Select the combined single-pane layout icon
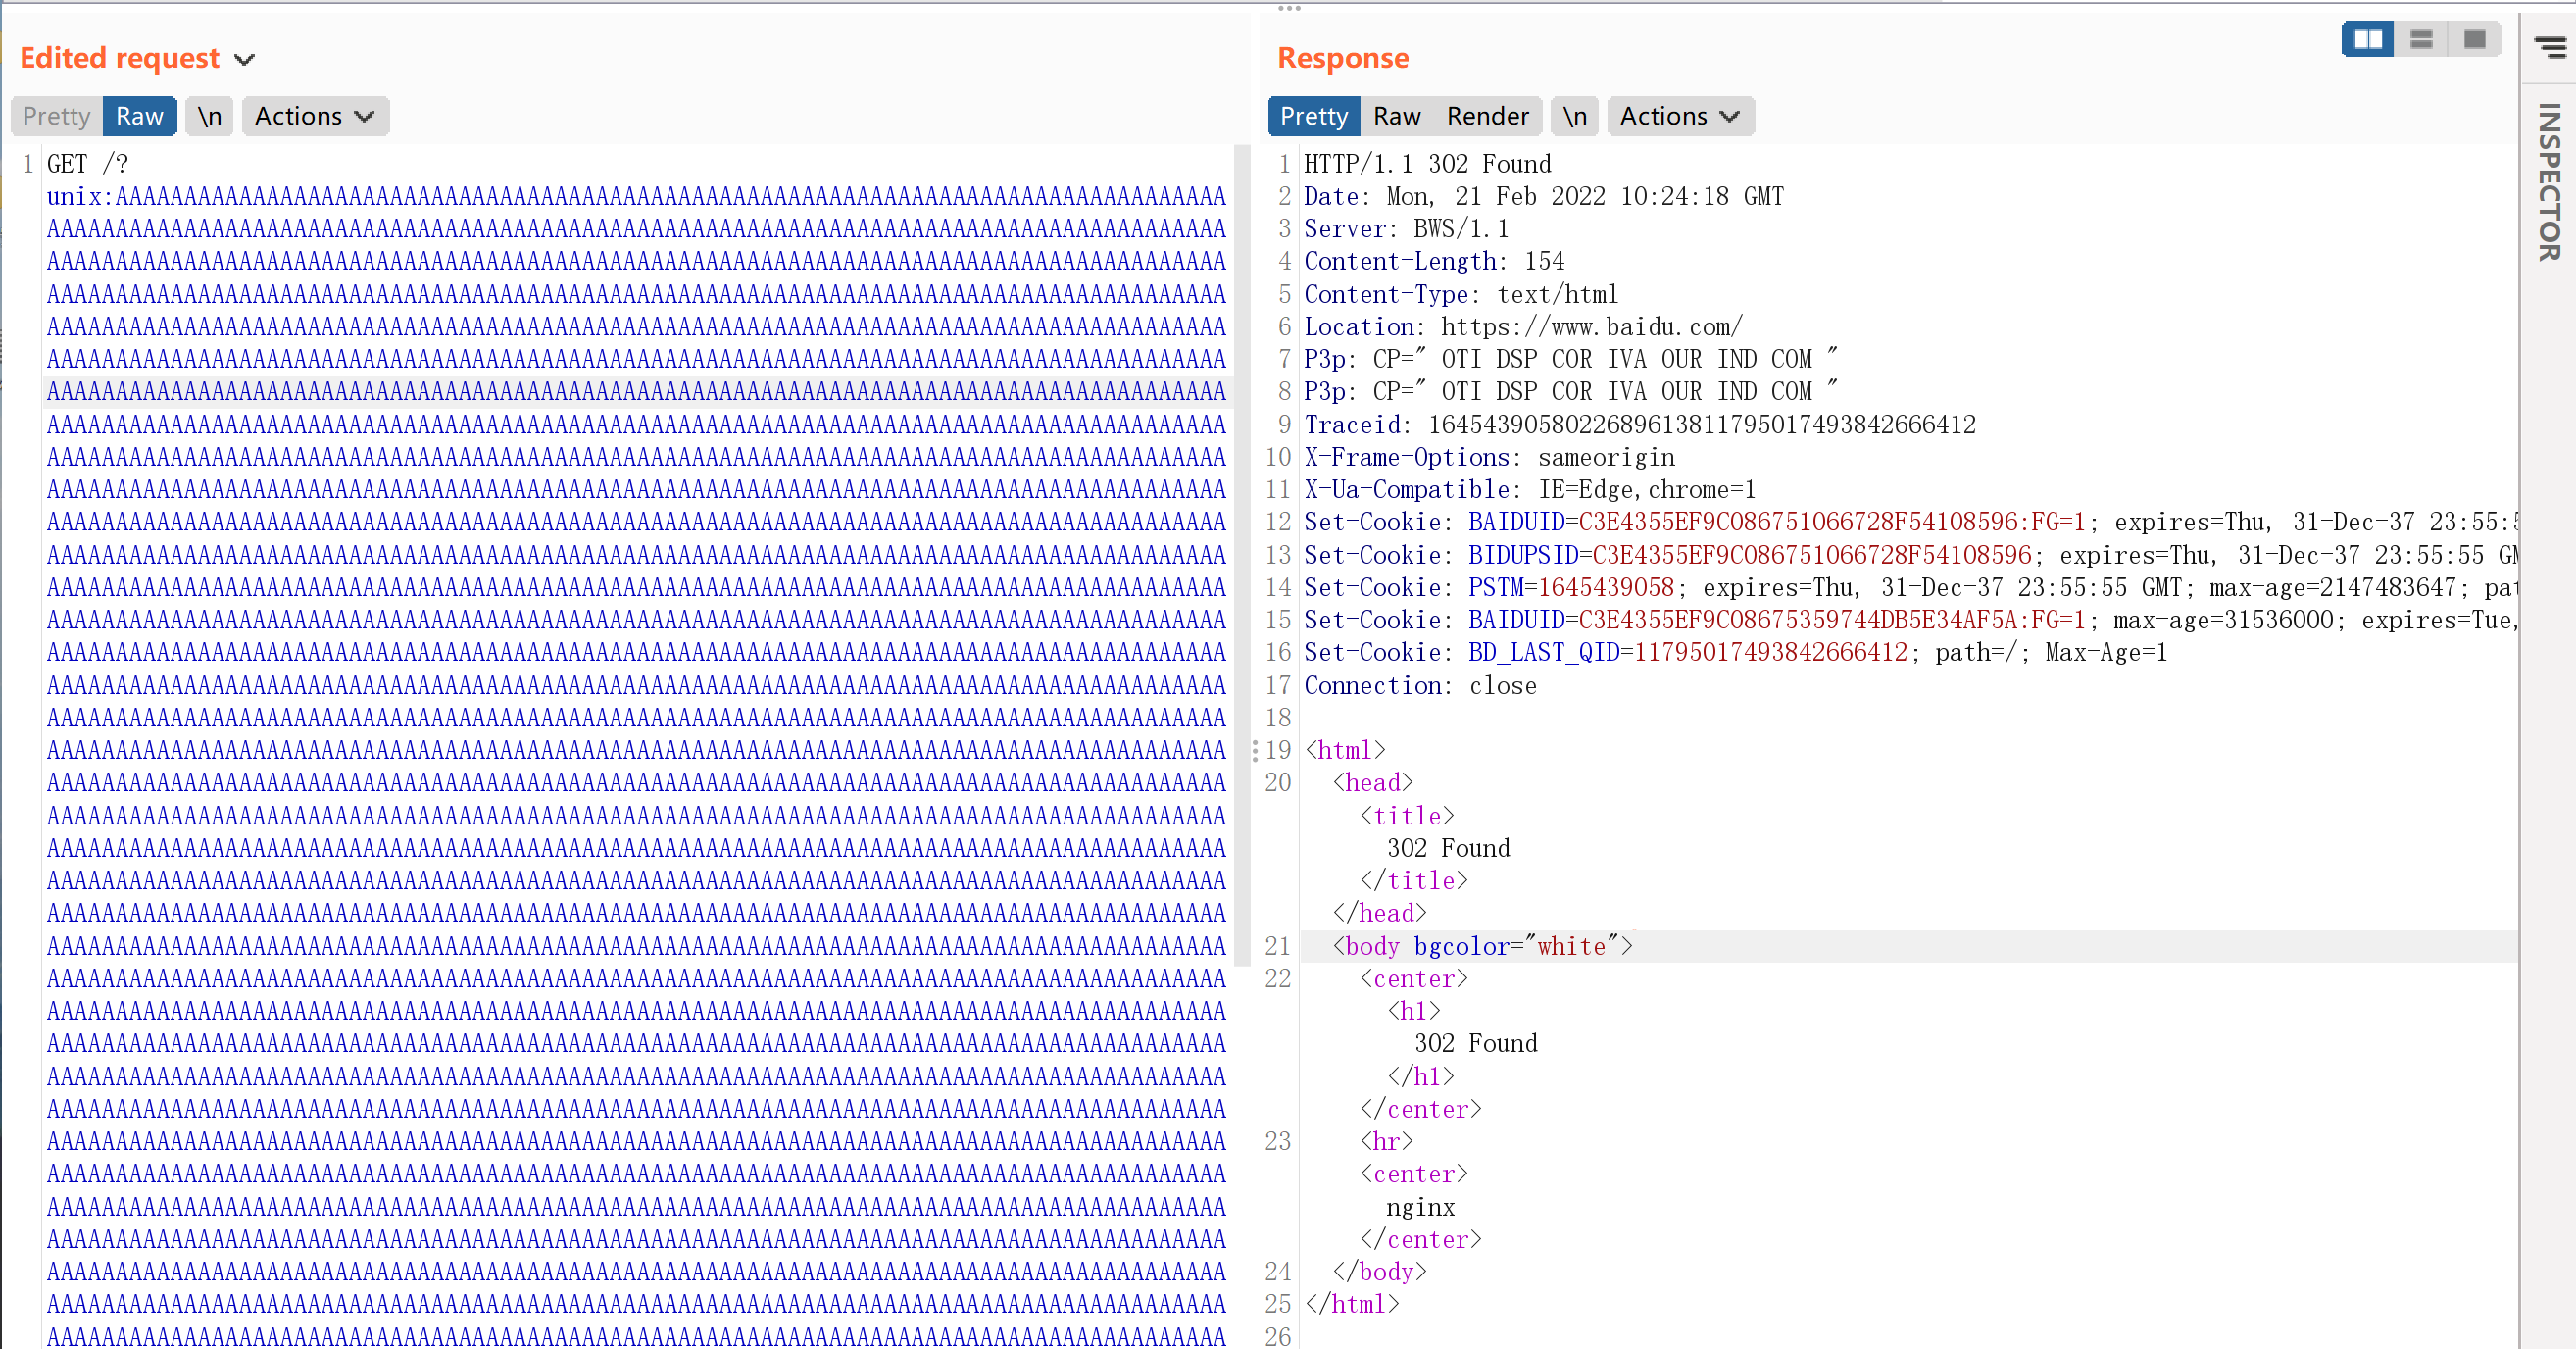Viewport: 2576px width, 1349px height. [2475, 39]
